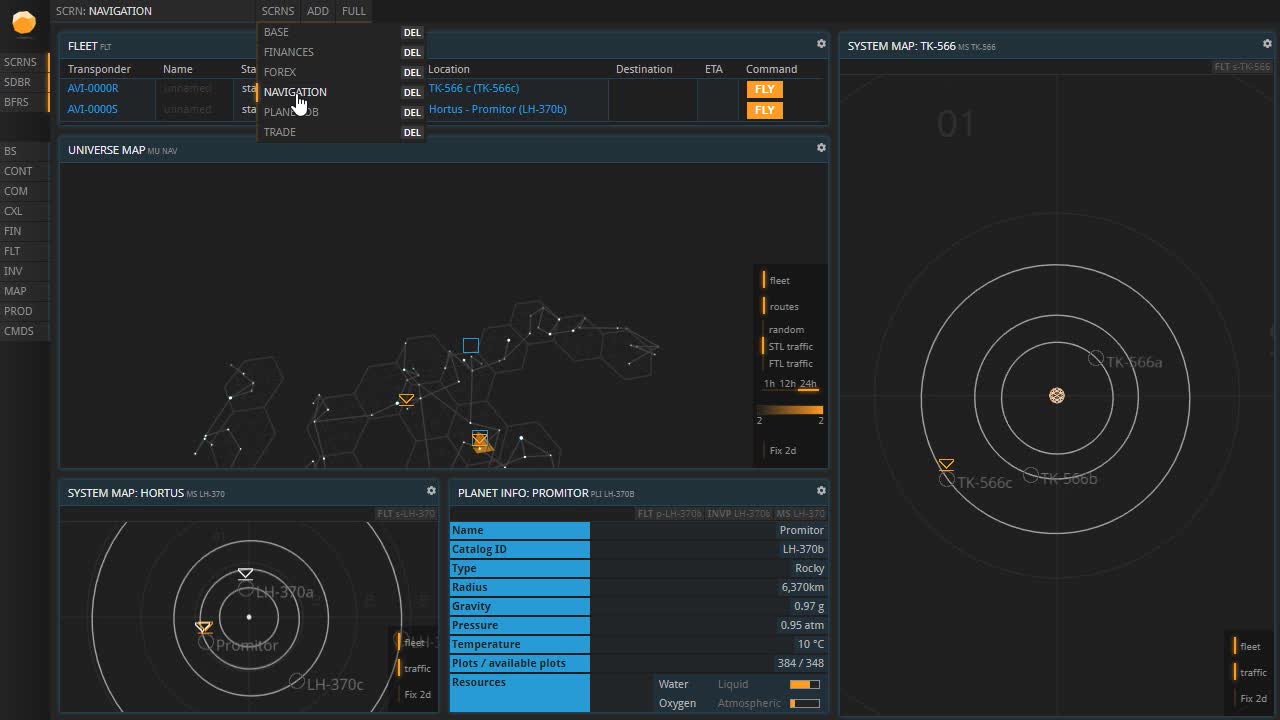Viewport: 1280px width, 720px height.
Task: Click INVP LH-370b button in Planet Info
Action: [x=739, y=514]
